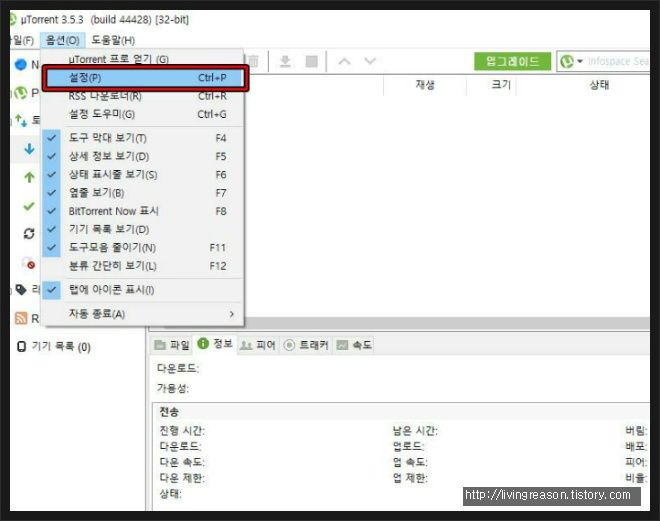Click the blue hexagon sidebar icon
The height and width of the screenshot is (521, 660).
click(x=21, y=64)
